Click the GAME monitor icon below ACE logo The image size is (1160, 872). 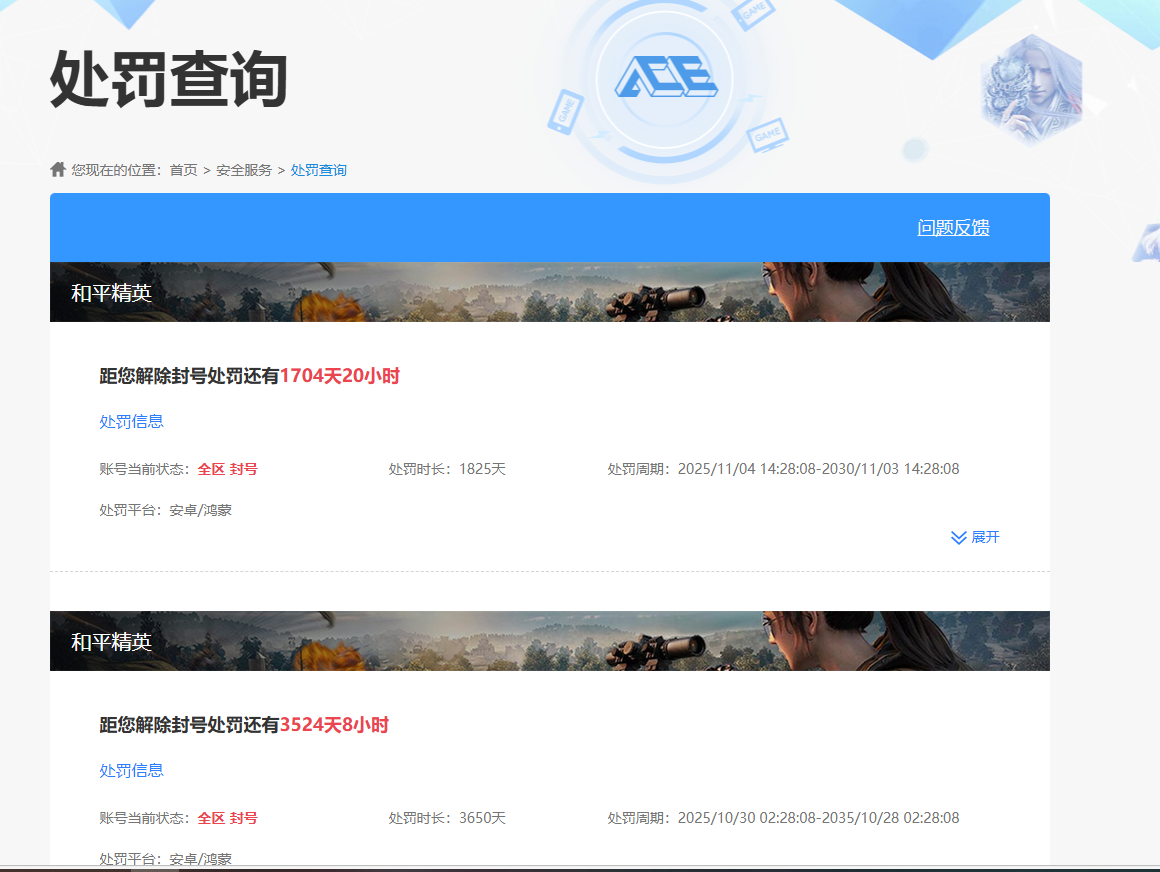tap(767, 134)
